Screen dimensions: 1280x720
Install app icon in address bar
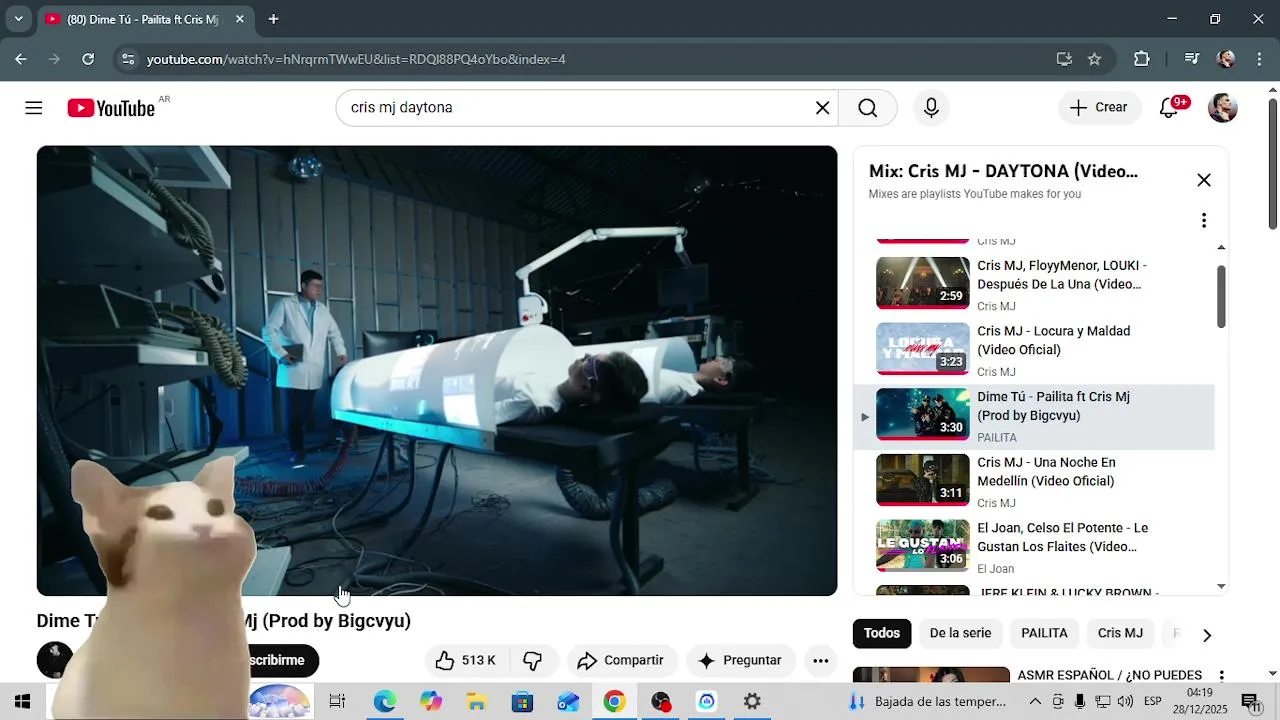point(1064,59)
